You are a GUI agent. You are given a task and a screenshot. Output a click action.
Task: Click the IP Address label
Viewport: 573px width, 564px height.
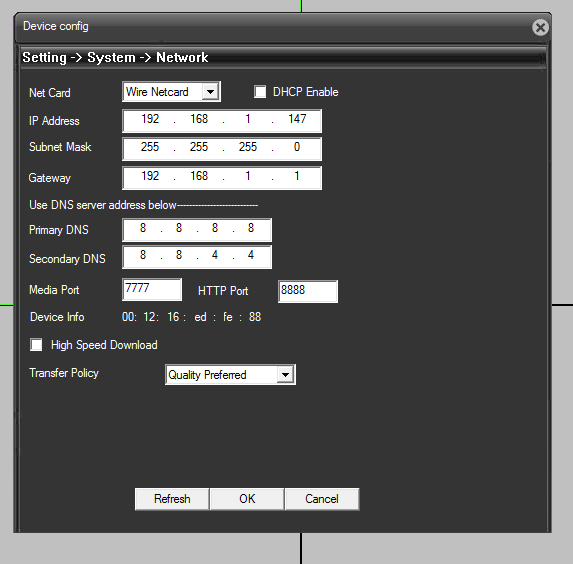54,121
